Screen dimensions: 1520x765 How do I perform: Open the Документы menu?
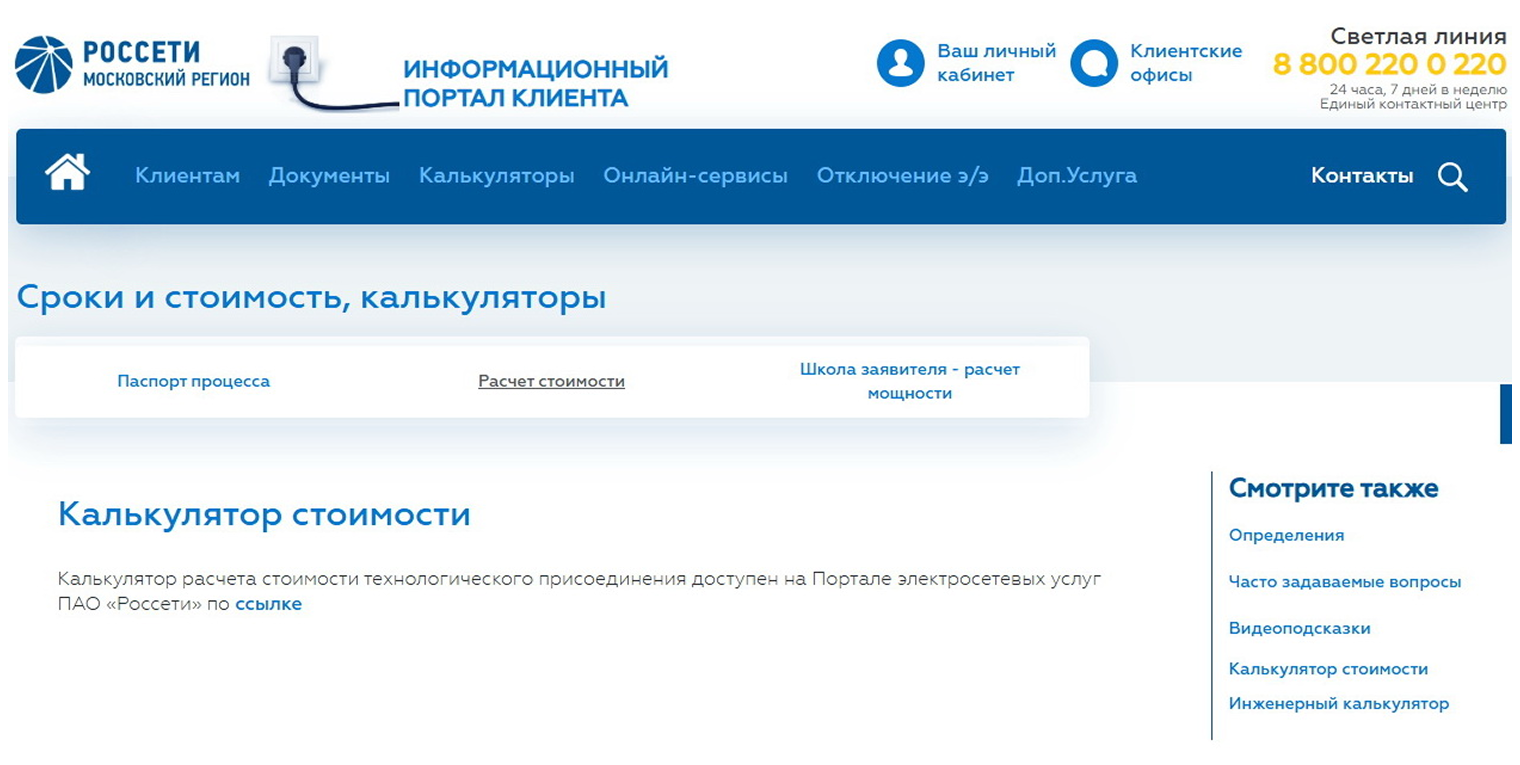(x=330, y=176)
